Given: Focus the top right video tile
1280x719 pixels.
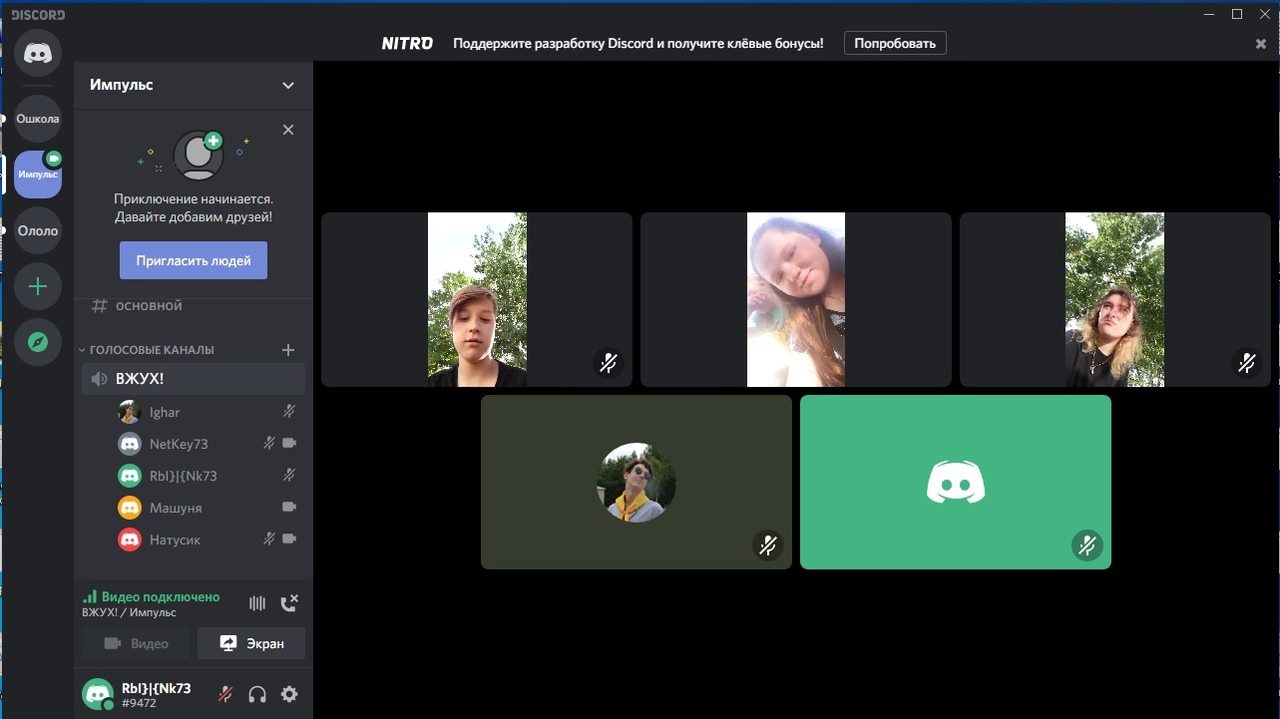Looking at the screenshot, I should point(1115,299).
